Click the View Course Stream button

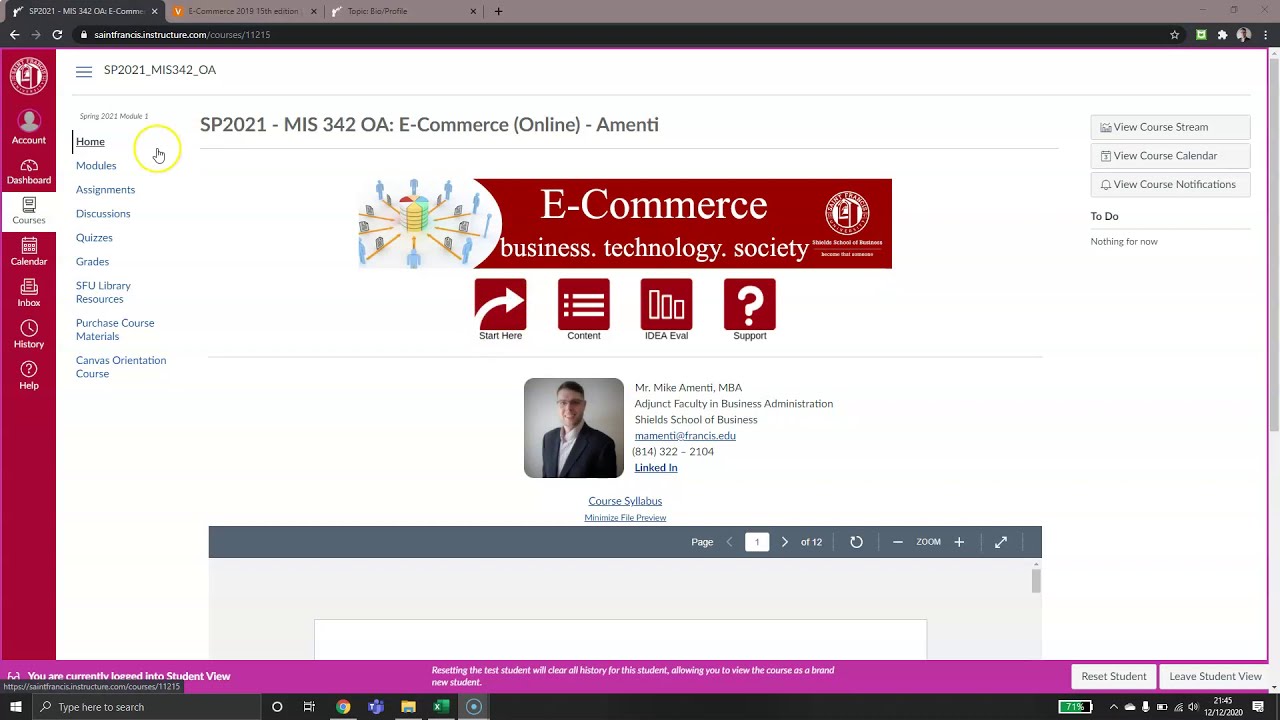(x=1170, y=127)
